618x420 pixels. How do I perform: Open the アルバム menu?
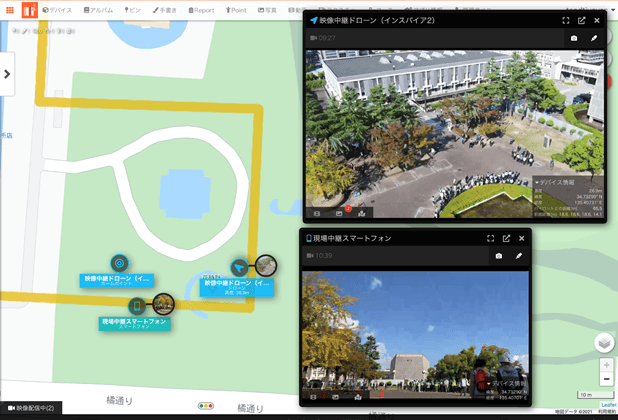tap(96, 10)
